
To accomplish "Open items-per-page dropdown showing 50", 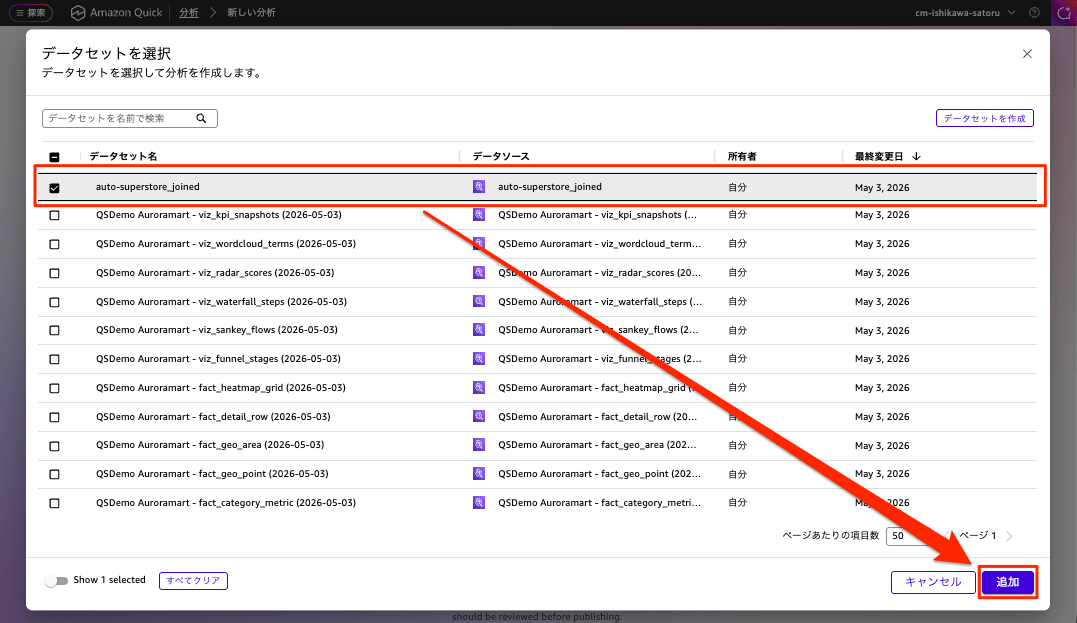I will [x=910, y=536].
